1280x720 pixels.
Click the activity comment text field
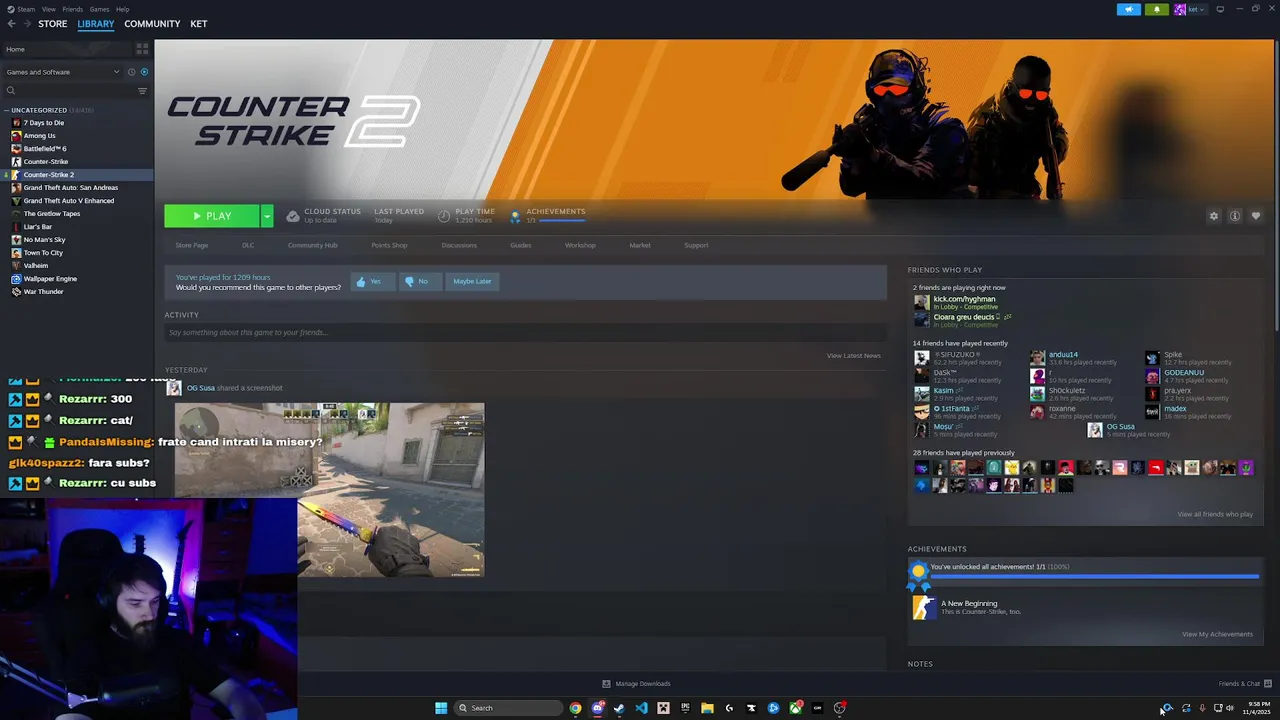[x=525, y=333]
